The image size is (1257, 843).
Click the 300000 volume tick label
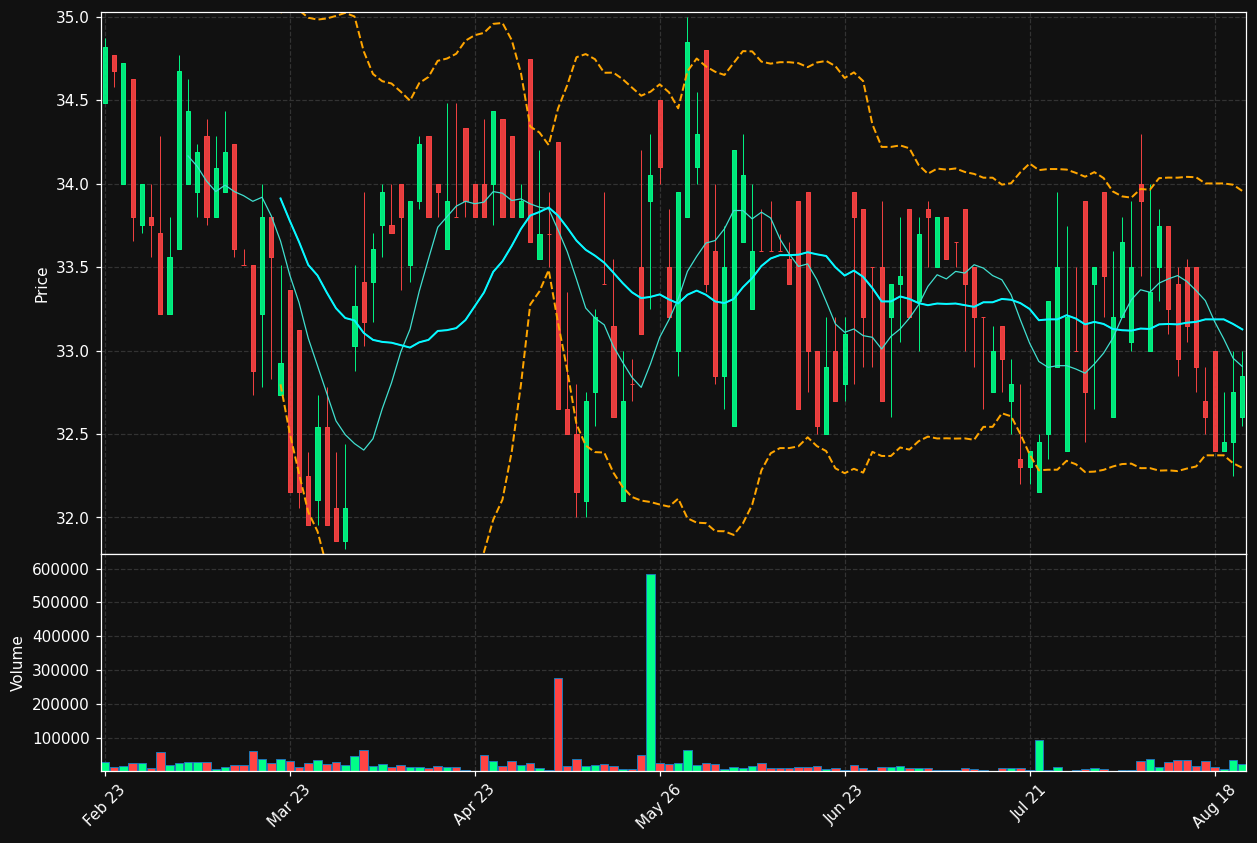(x=62, y=671)
